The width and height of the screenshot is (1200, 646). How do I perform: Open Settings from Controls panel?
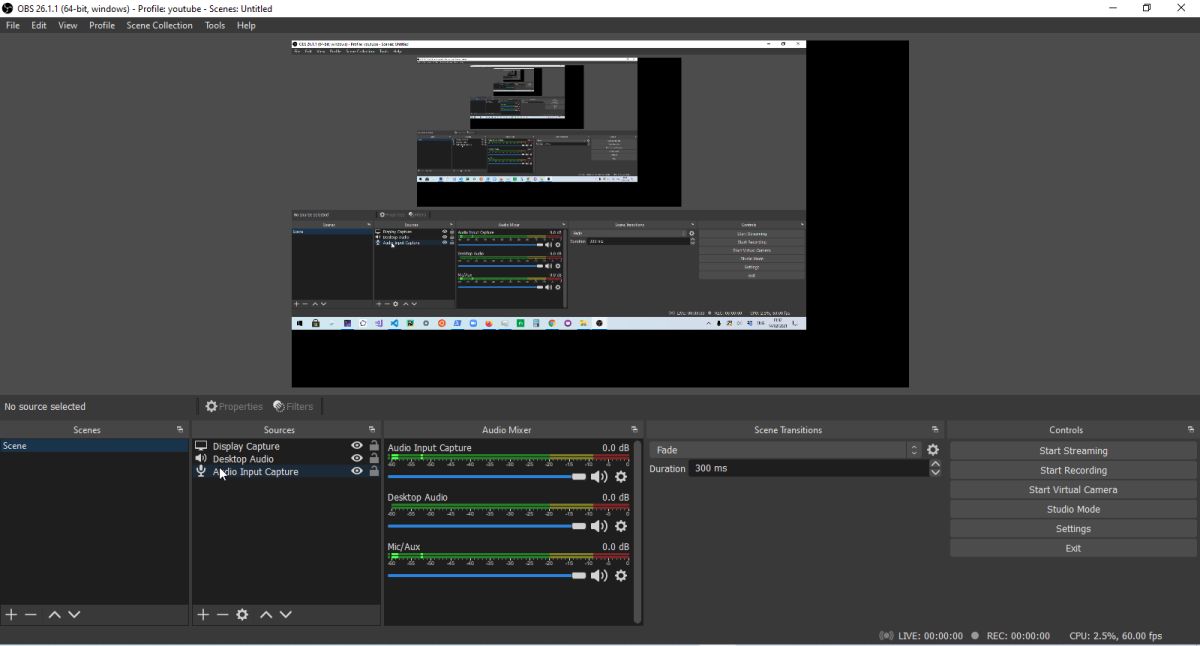click(x=1073, y=529)
